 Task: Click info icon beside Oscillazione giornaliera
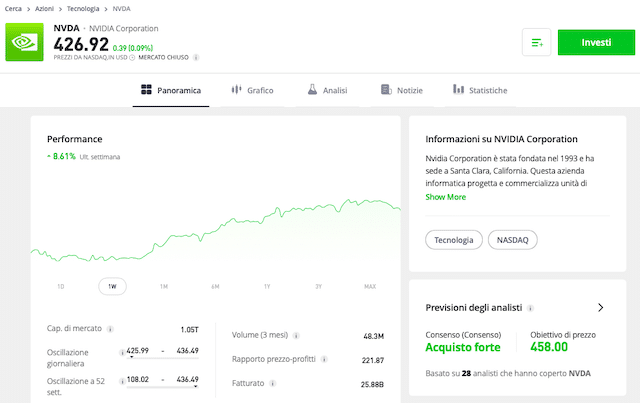122,353
